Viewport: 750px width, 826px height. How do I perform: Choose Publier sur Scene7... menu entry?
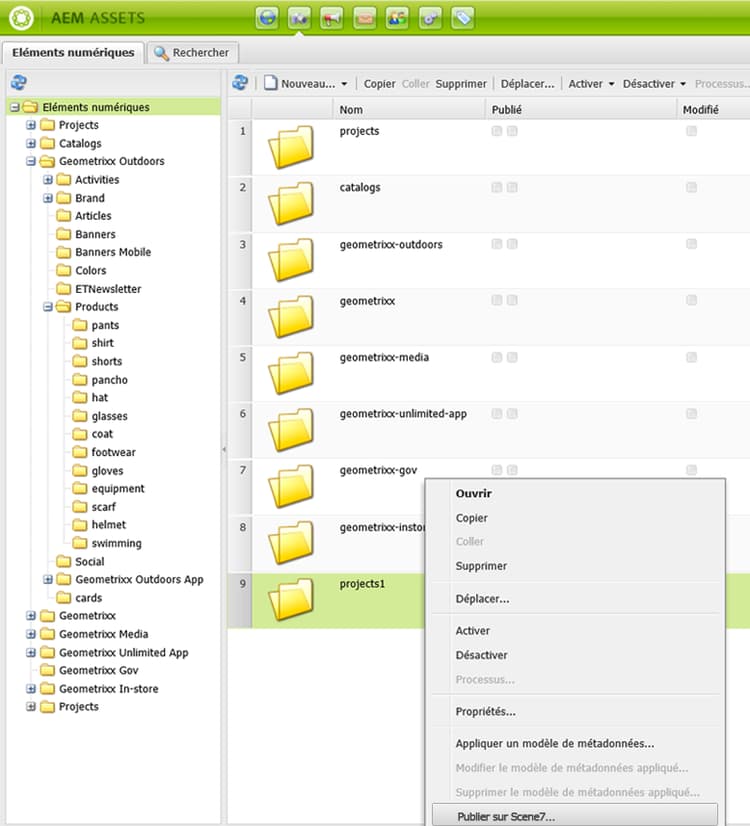point(575,816)
